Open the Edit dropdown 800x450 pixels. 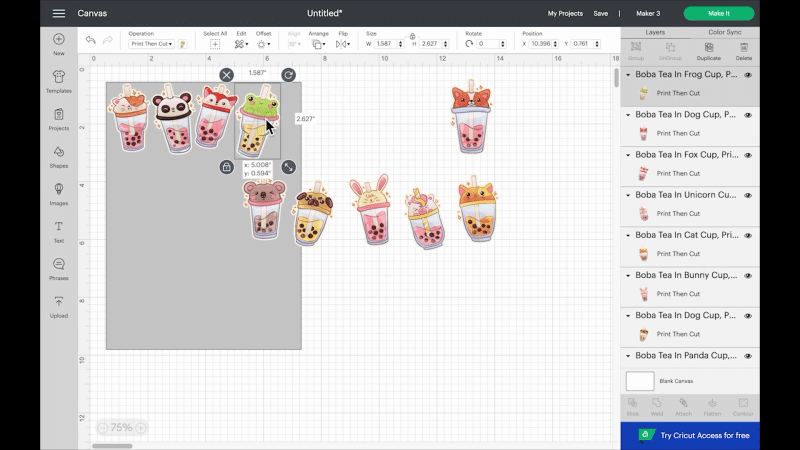241,44
